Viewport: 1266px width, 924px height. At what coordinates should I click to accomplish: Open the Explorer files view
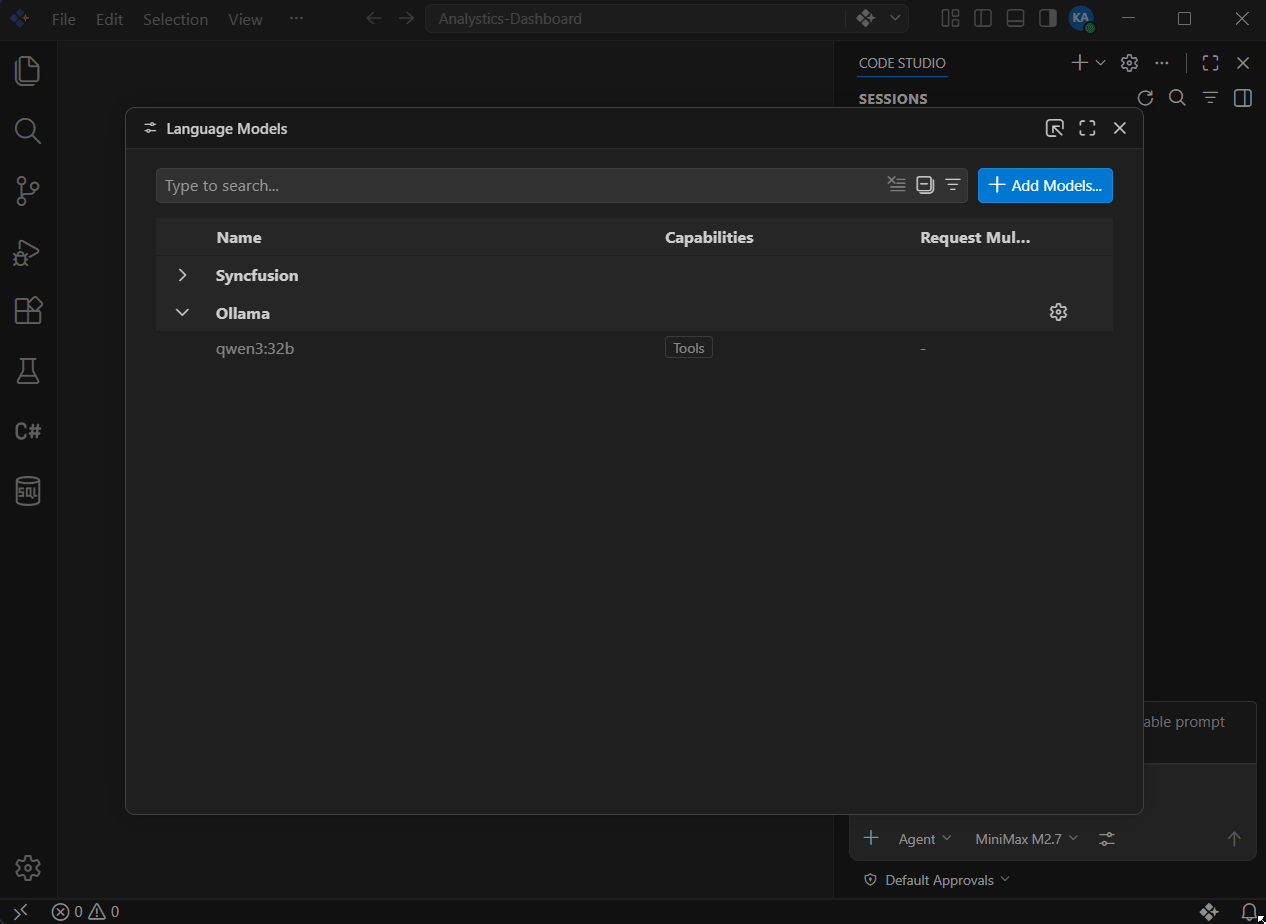(x=28, y=70)
